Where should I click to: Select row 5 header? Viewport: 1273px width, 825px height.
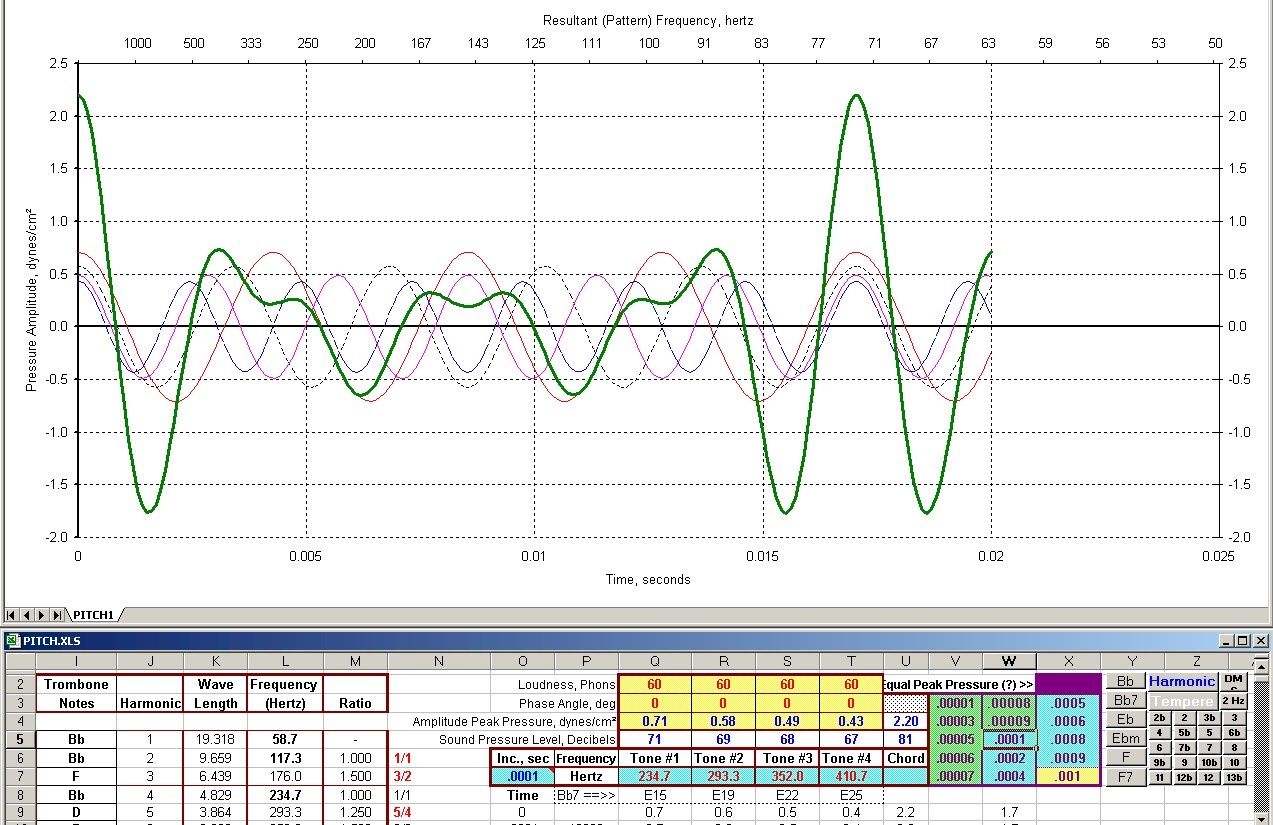[x=20, y=740]
